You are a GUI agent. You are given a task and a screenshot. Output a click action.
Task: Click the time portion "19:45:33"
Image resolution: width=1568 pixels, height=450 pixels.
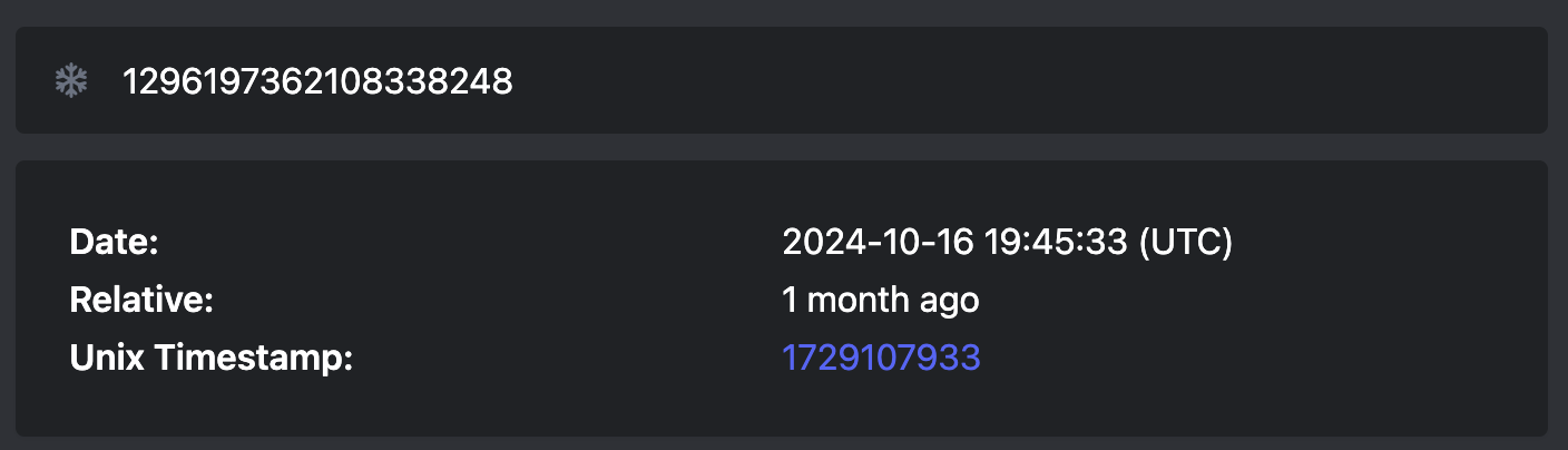pyautogui.click(x=1056, y=242)
